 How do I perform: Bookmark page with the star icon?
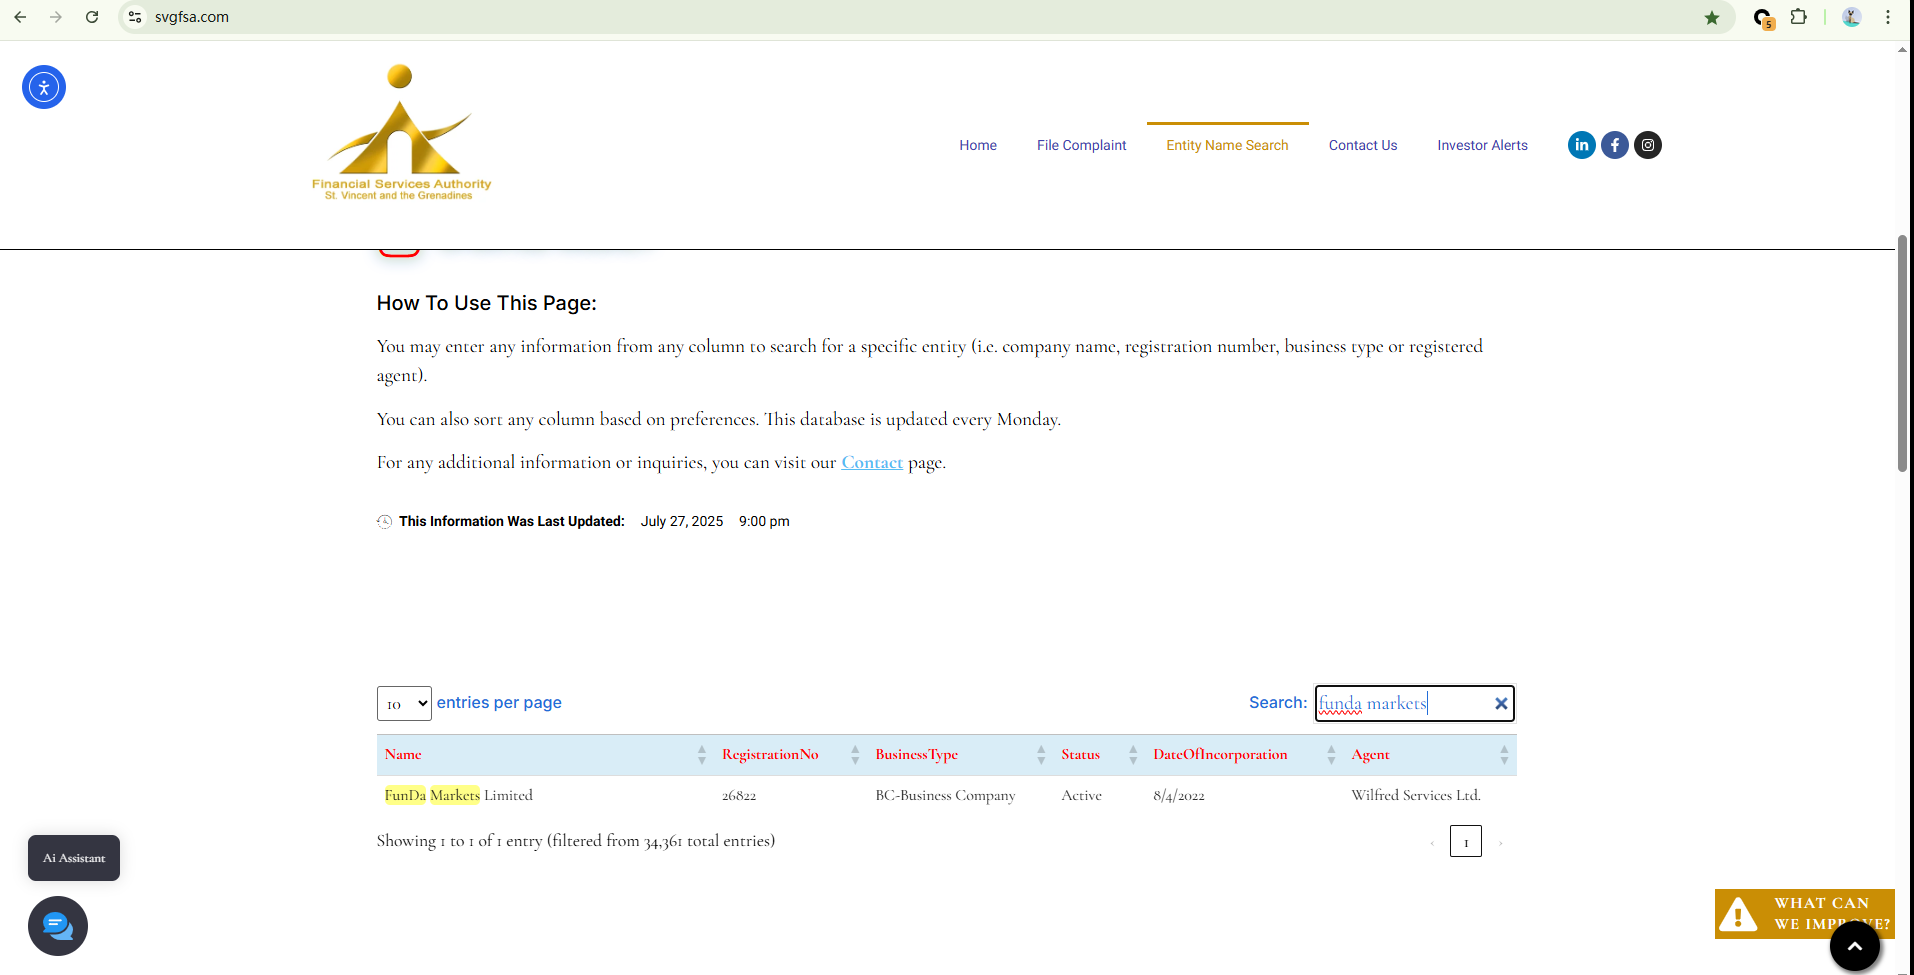click(x=1712, y=17)
